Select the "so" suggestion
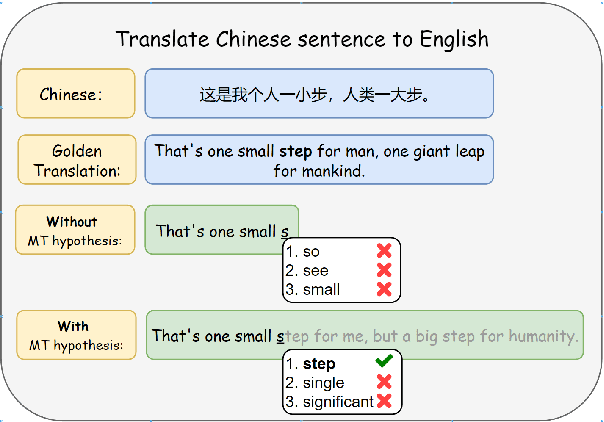604x422 pixels. 311,252
